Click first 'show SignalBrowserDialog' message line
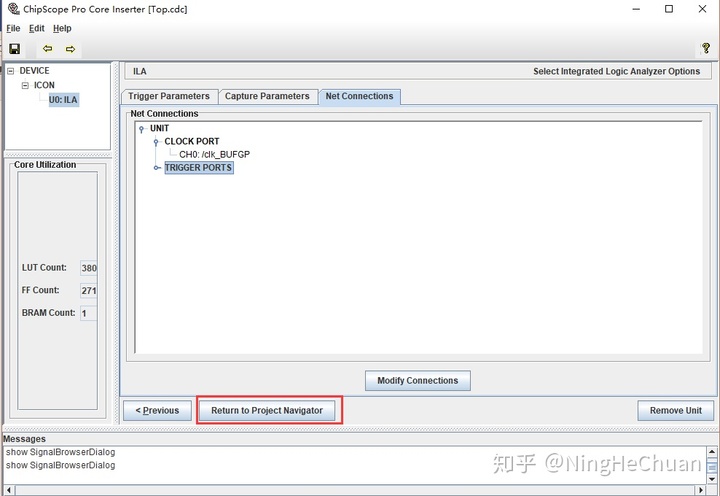This screenshot has width=720, height=496. click(x=60, y=452)
